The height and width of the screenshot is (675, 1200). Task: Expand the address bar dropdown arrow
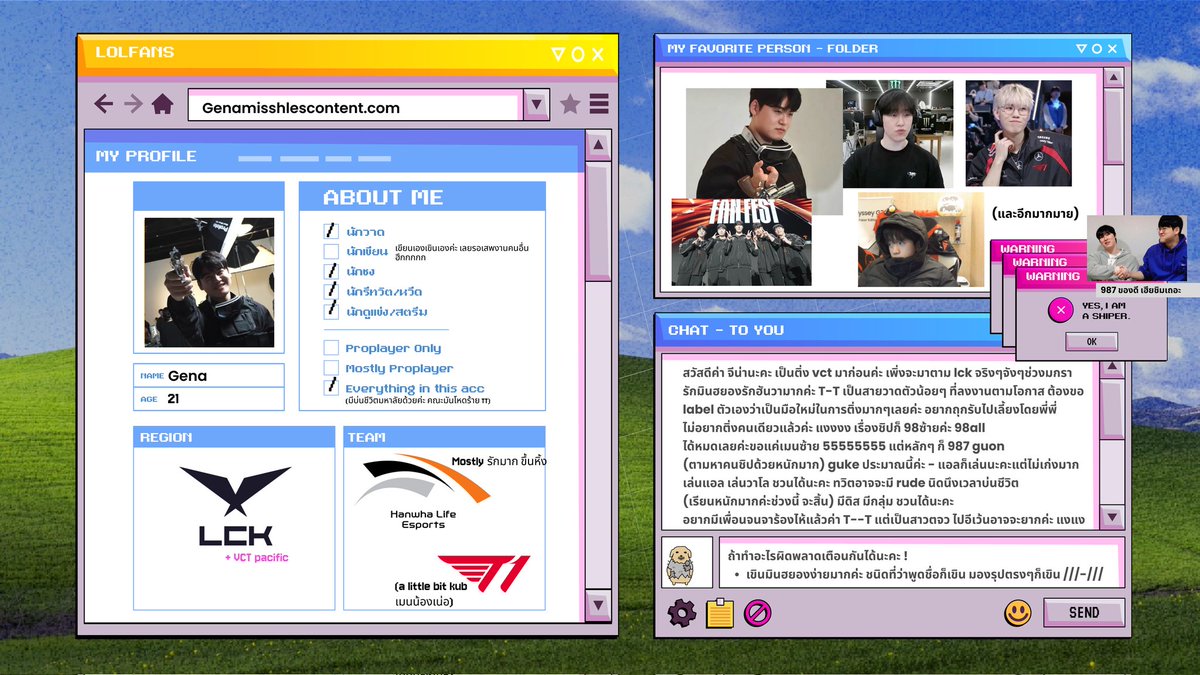(x=537, y=104)
